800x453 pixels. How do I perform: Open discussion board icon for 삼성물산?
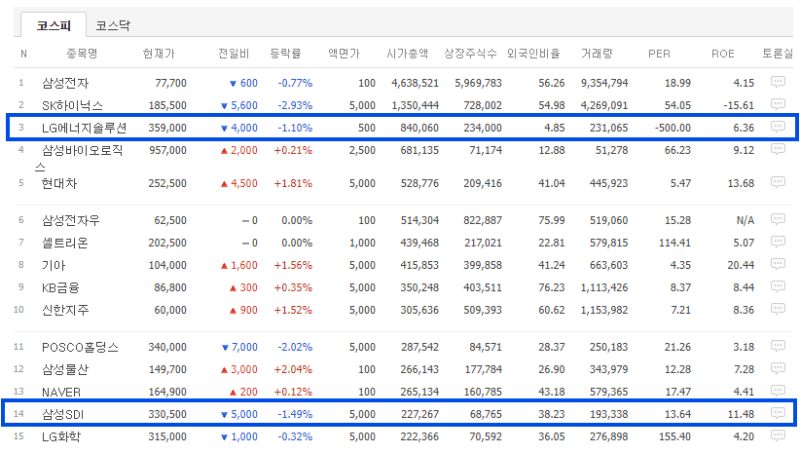point(778,368)
